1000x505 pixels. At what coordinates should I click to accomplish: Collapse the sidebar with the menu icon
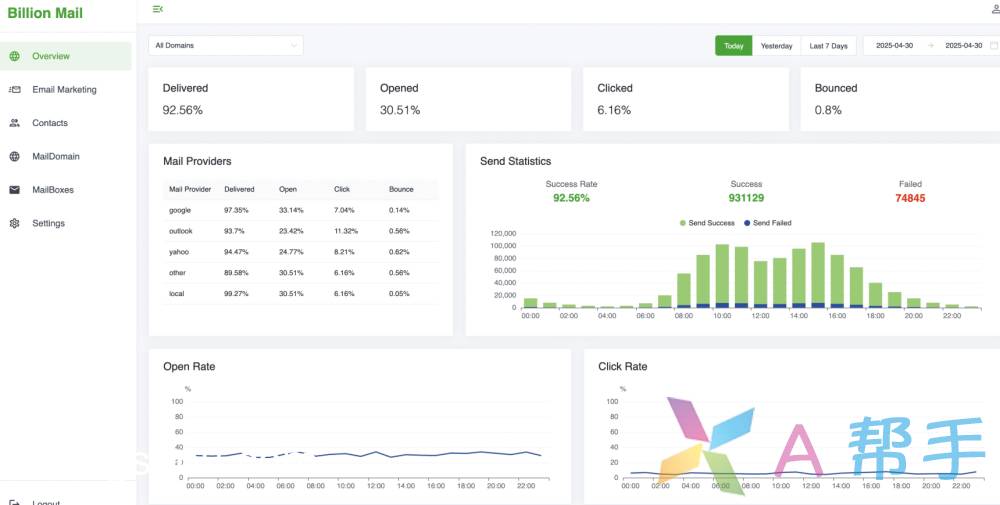click(x=158, y=9)
